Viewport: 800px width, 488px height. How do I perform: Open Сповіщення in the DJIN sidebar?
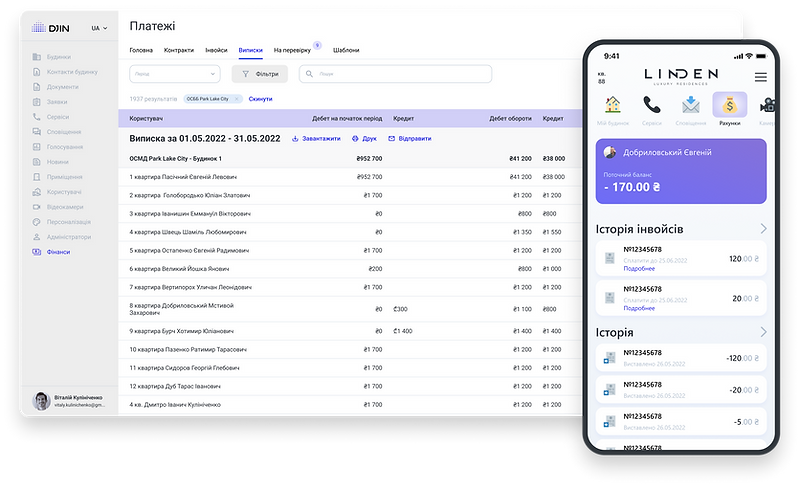tap(57, 132)
